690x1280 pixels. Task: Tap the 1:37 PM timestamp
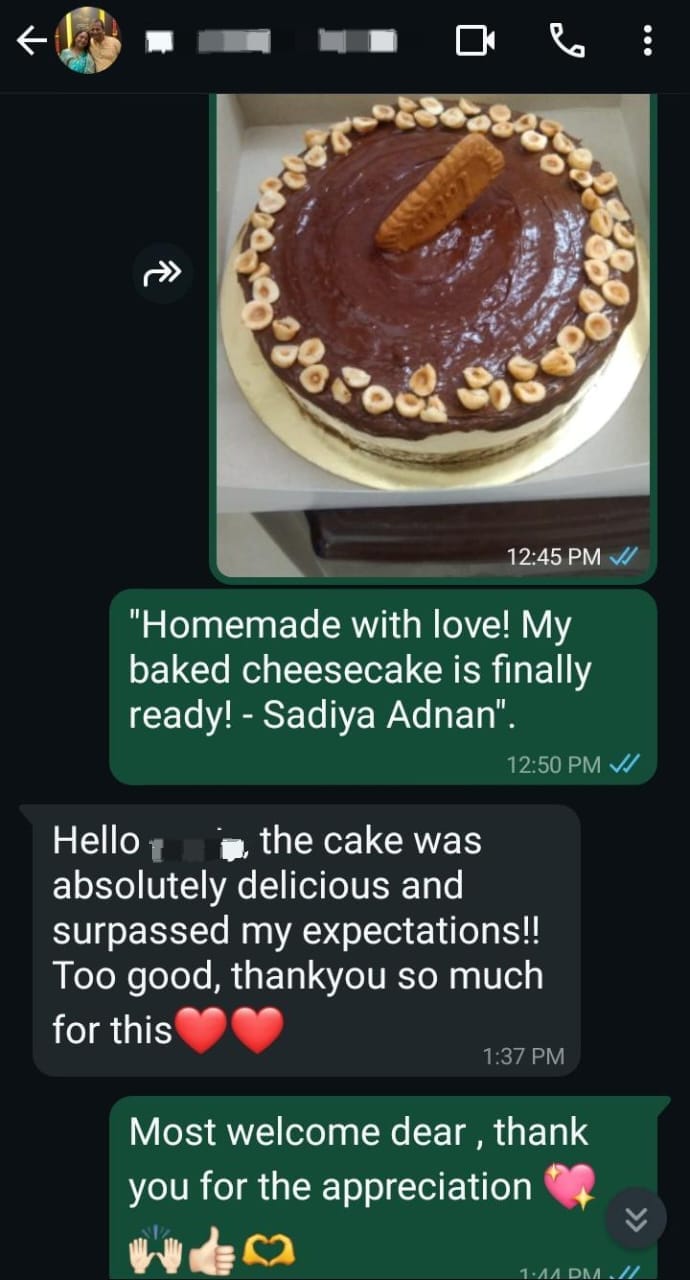(523, 1056)
